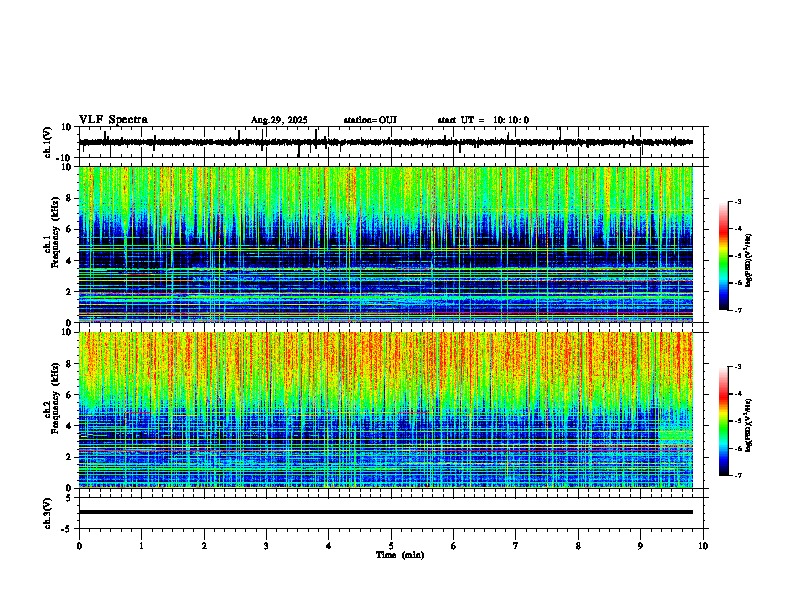Click time axis tick label '5'

[391, 546]
